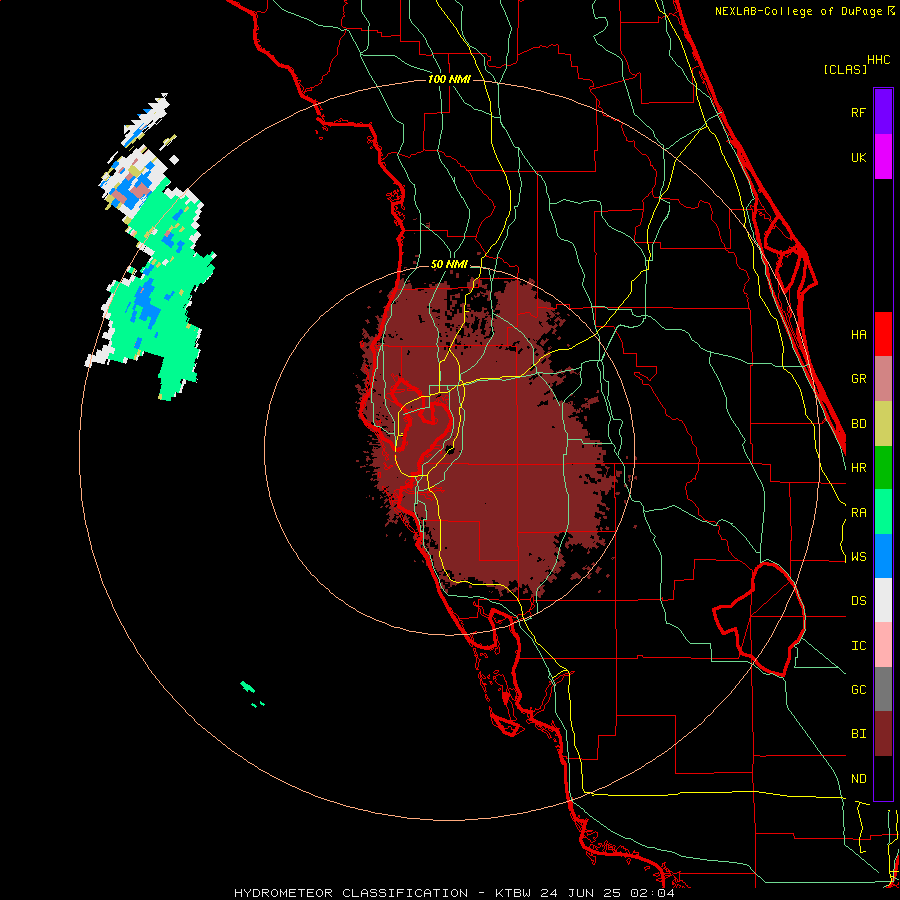Viewport: 900px width, 900px height.
Task: Select the 'BD' legend label
Action: [858, 424]
